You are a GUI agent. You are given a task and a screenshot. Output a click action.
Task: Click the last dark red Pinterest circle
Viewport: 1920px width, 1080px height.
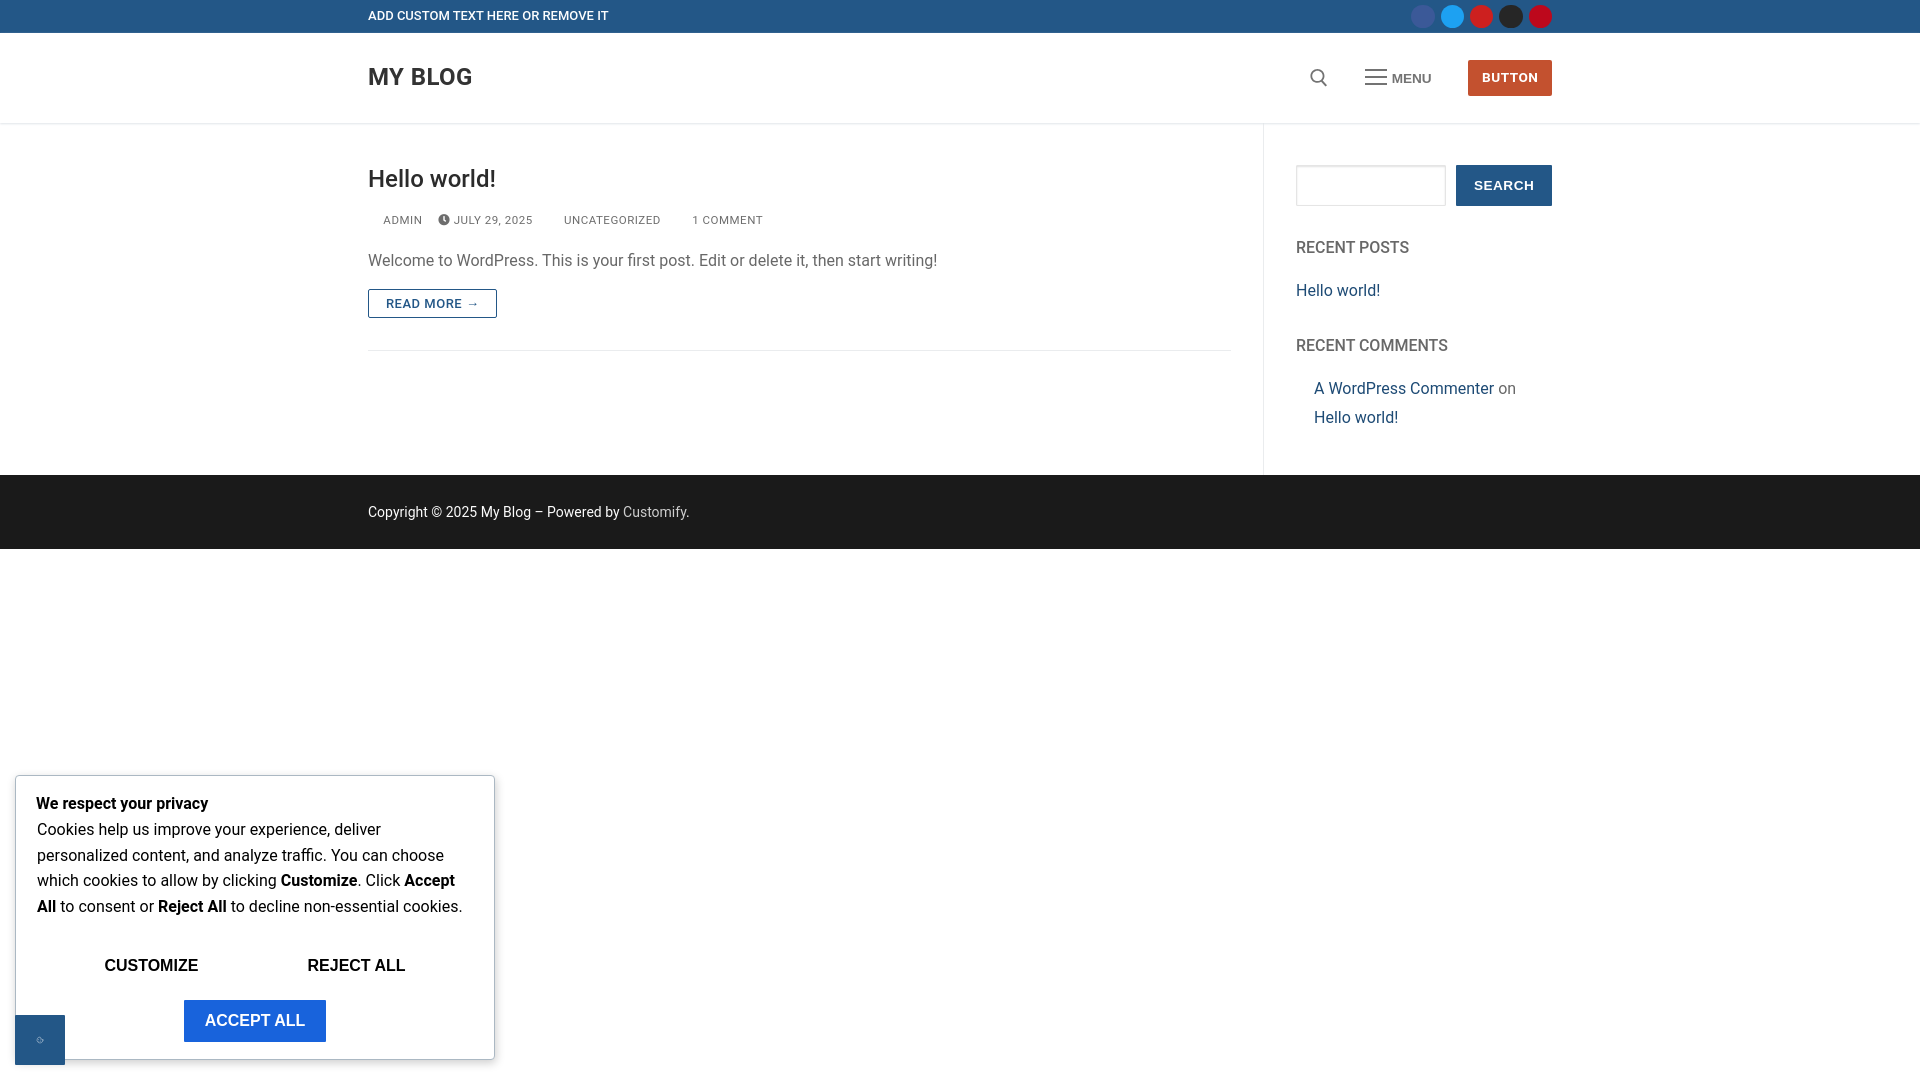click(x=1540, y=17)
